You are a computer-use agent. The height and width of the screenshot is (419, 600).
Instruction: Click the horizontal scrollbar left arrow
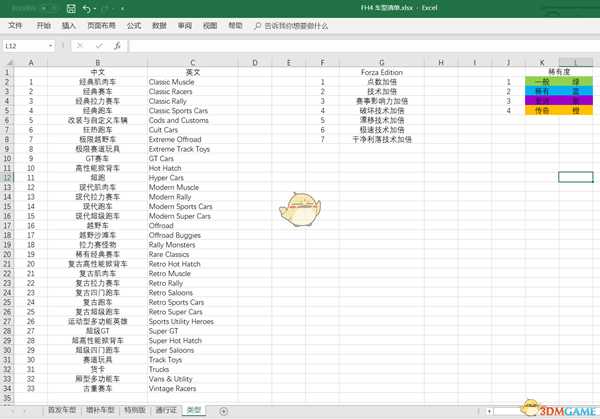(x=489, y=411)
